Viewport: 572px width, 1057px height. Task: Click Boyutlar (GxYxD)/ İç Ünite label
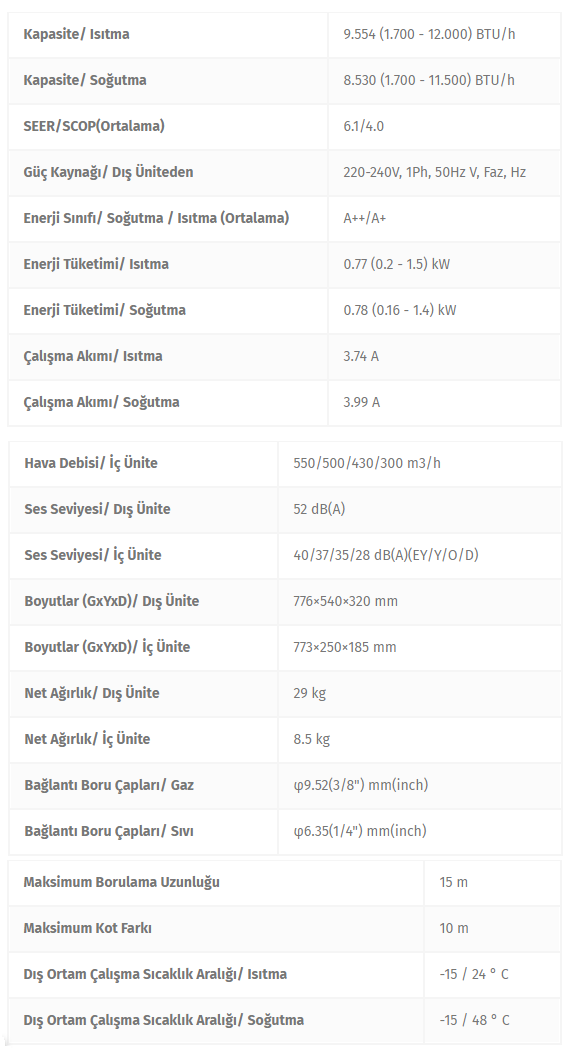point(107,647)
